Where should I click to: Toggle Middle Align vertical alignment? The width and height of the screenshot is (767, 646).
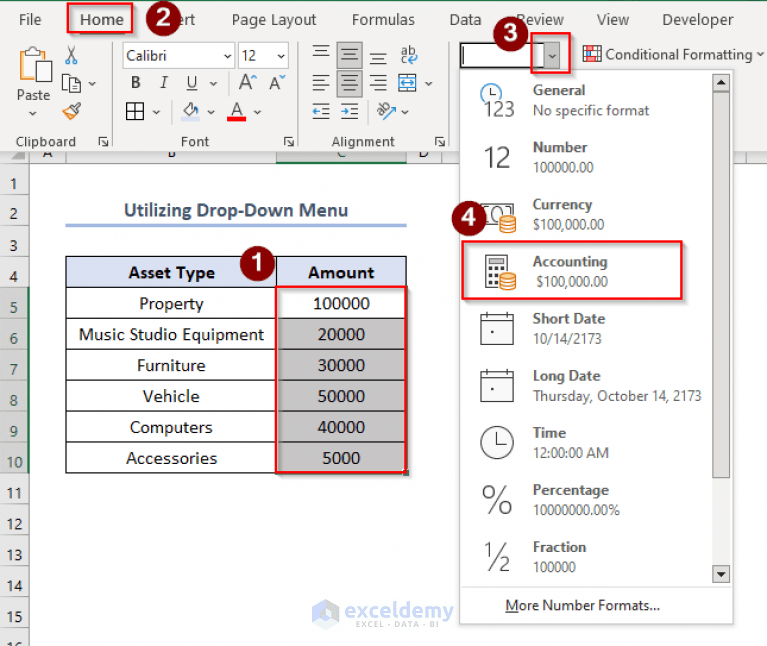tap(349, 55)
